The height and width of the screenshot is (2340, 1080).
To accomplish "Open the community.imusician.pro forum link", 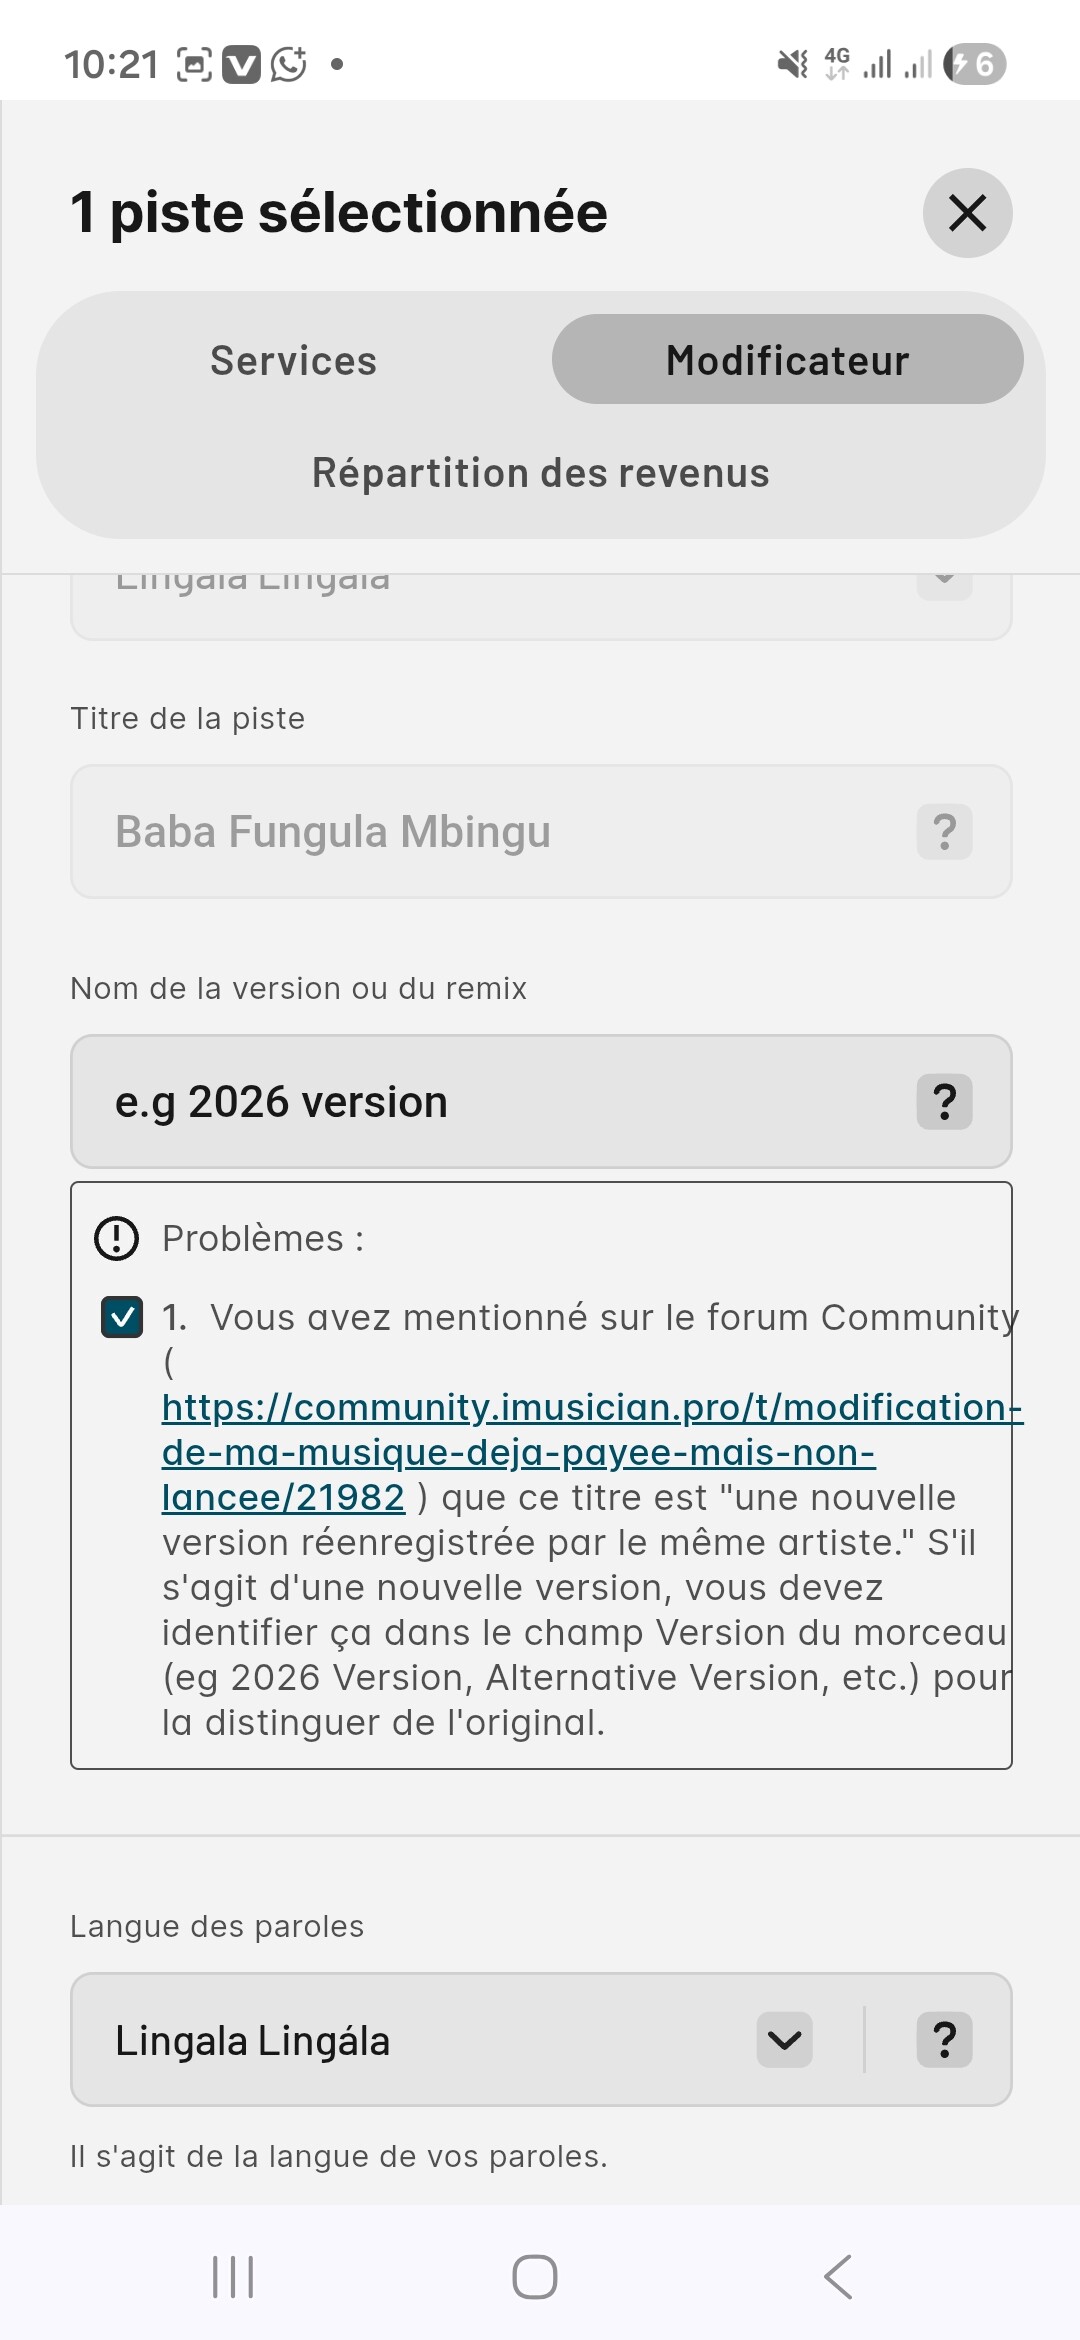I will (x=518, y=1452).
